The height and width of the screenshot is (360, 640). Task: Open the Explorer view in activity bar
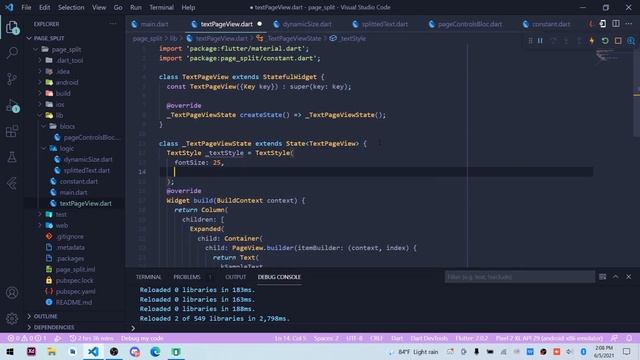[x=12, y=27]
